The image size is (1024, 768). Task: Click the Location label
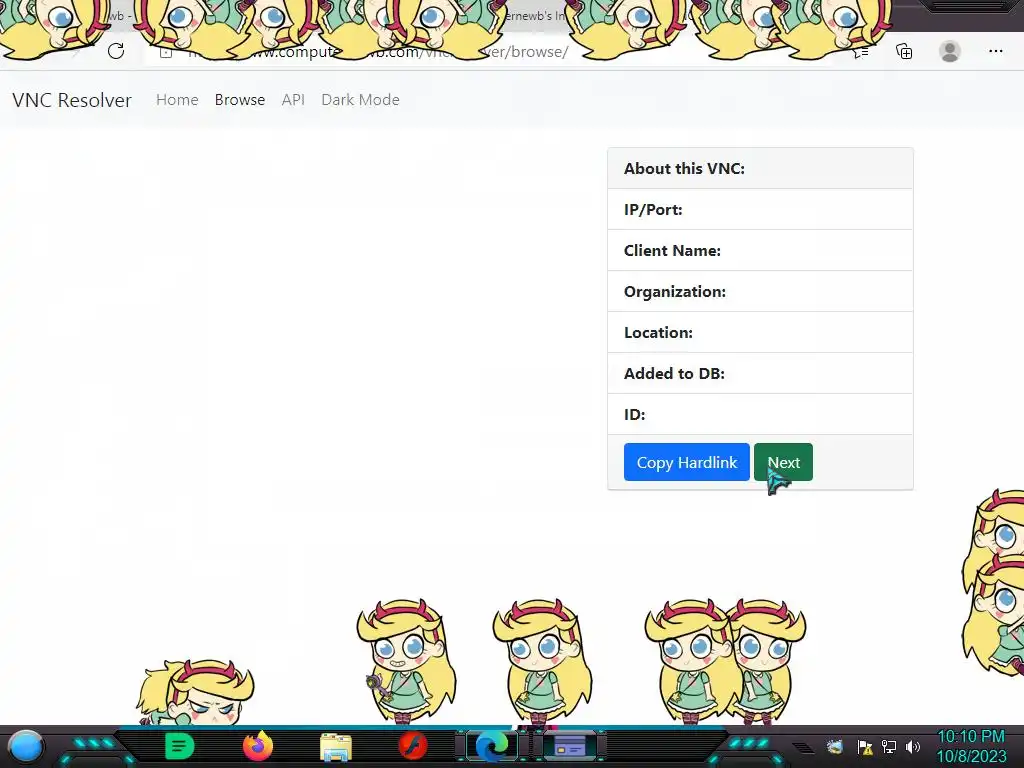(658, 332)
